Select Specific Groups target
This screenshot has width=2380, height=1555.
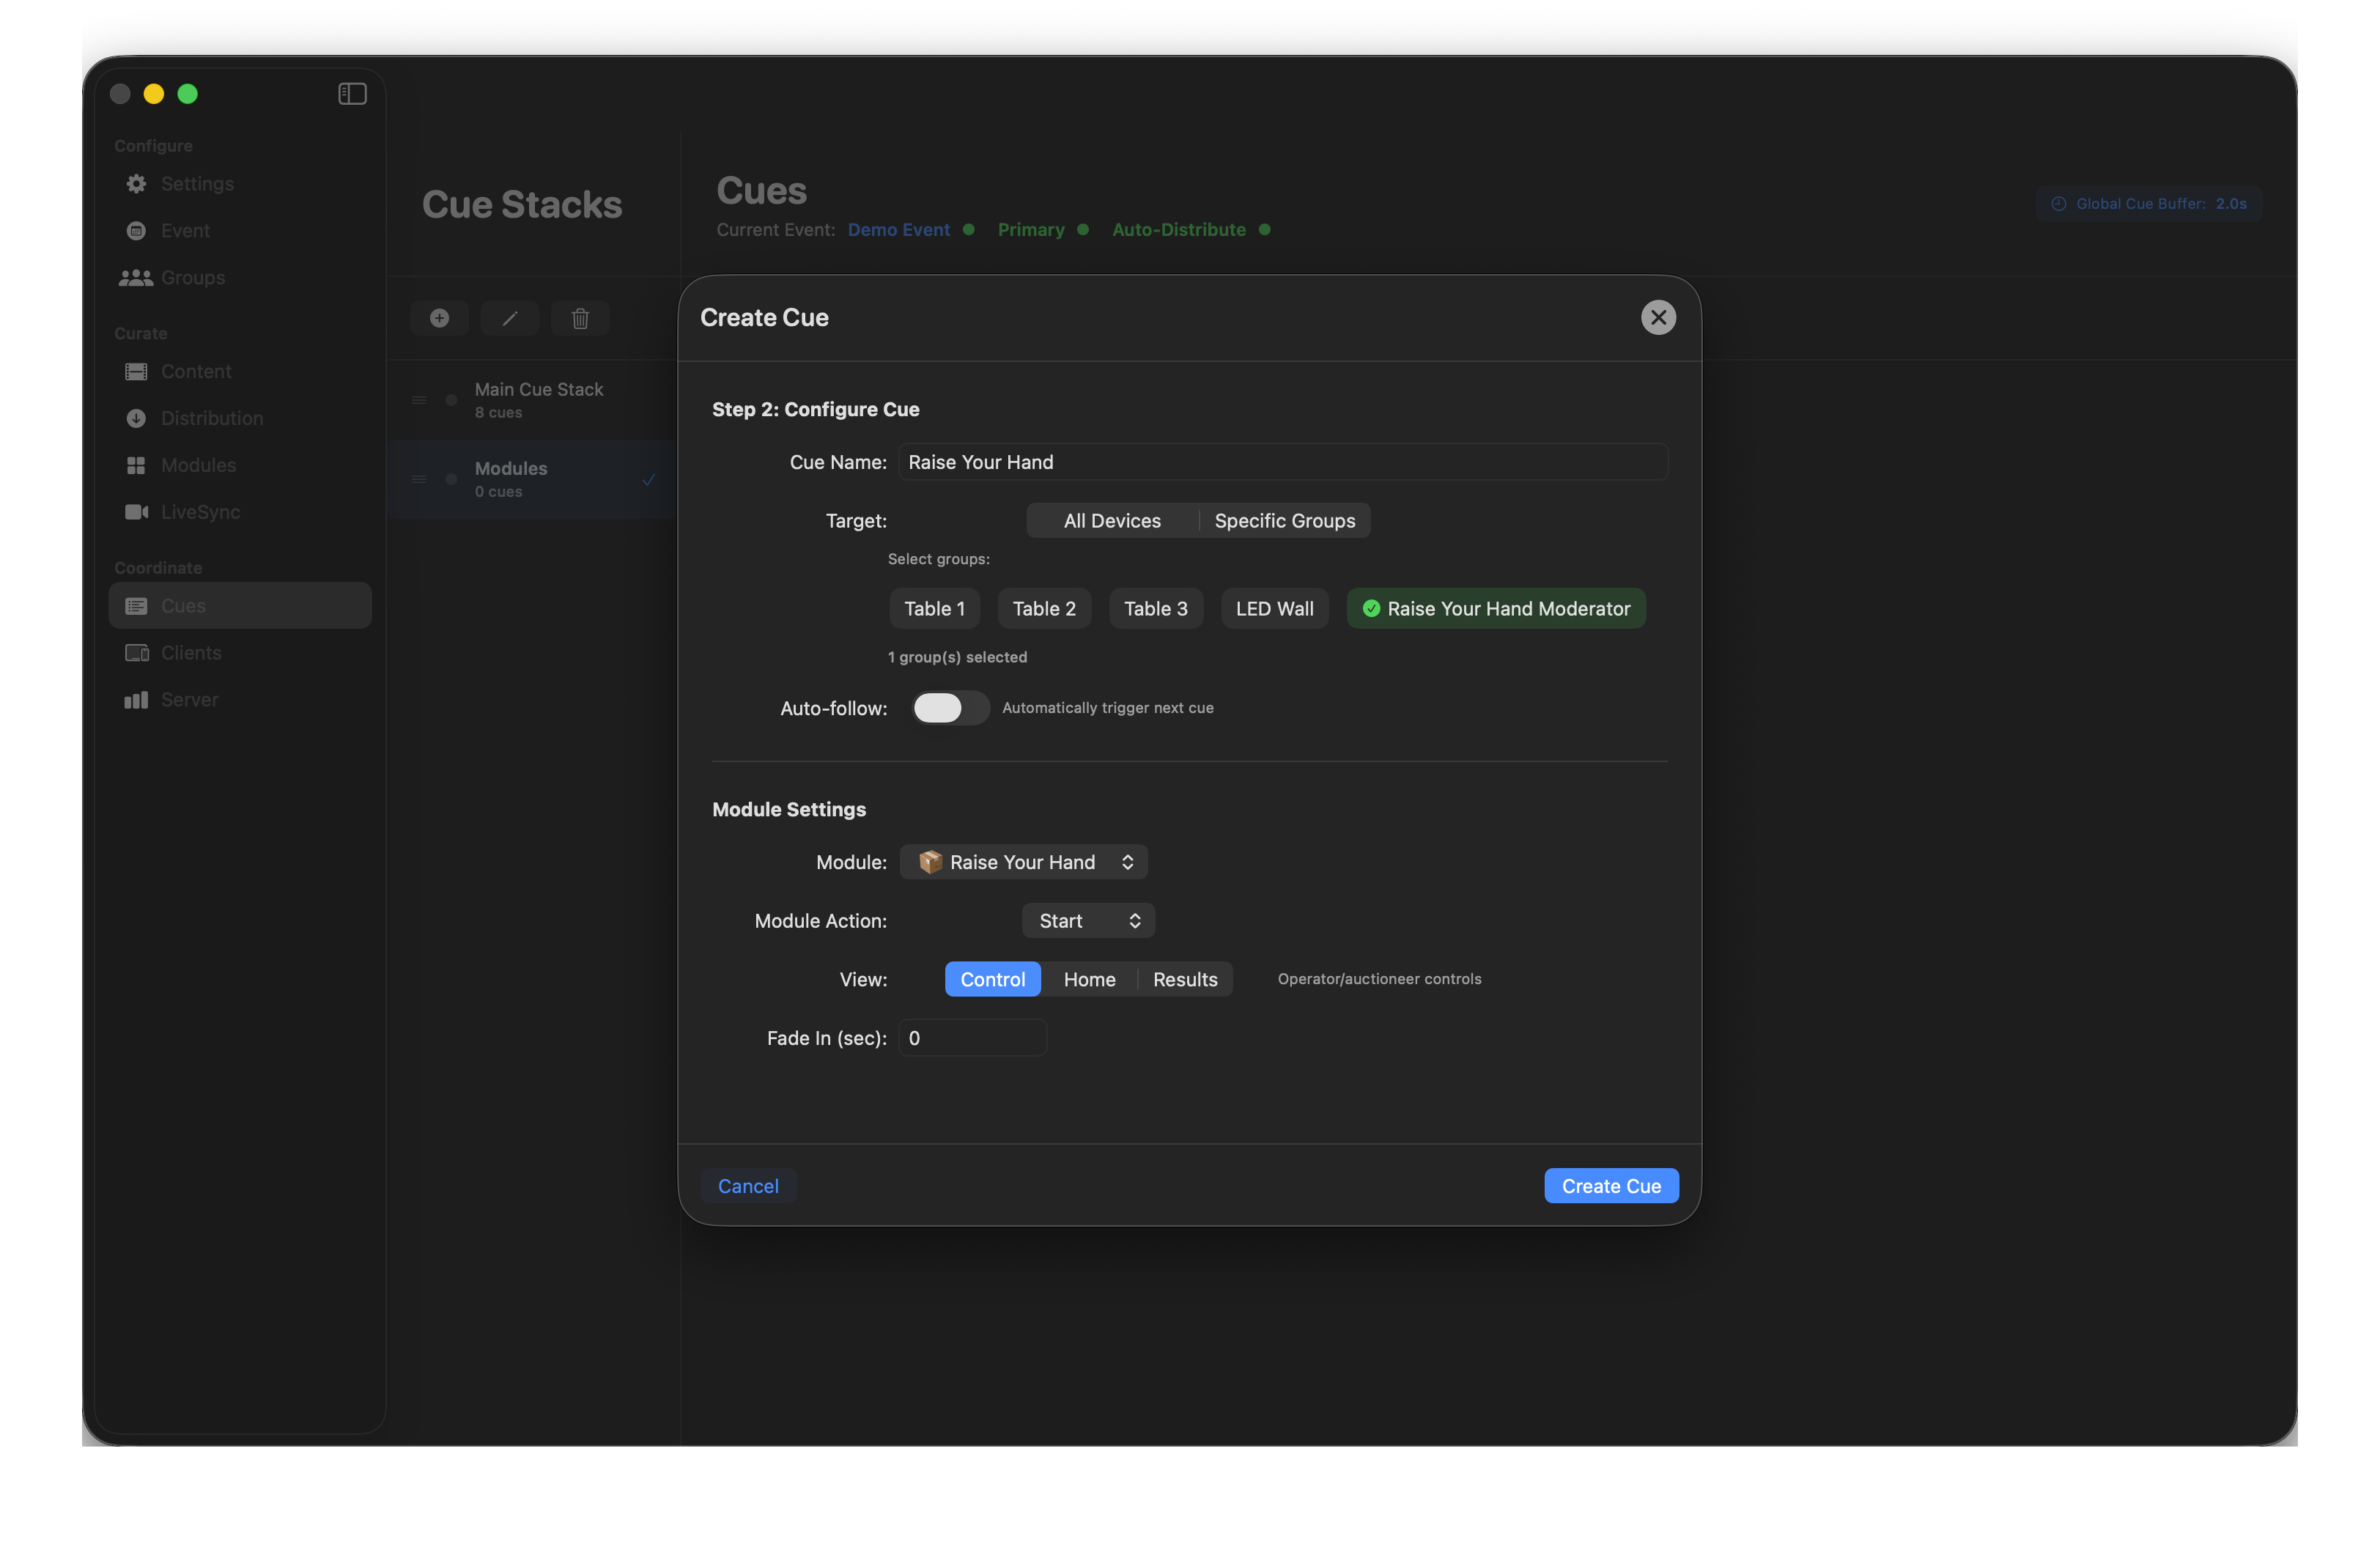click(x=1285, y=521)
